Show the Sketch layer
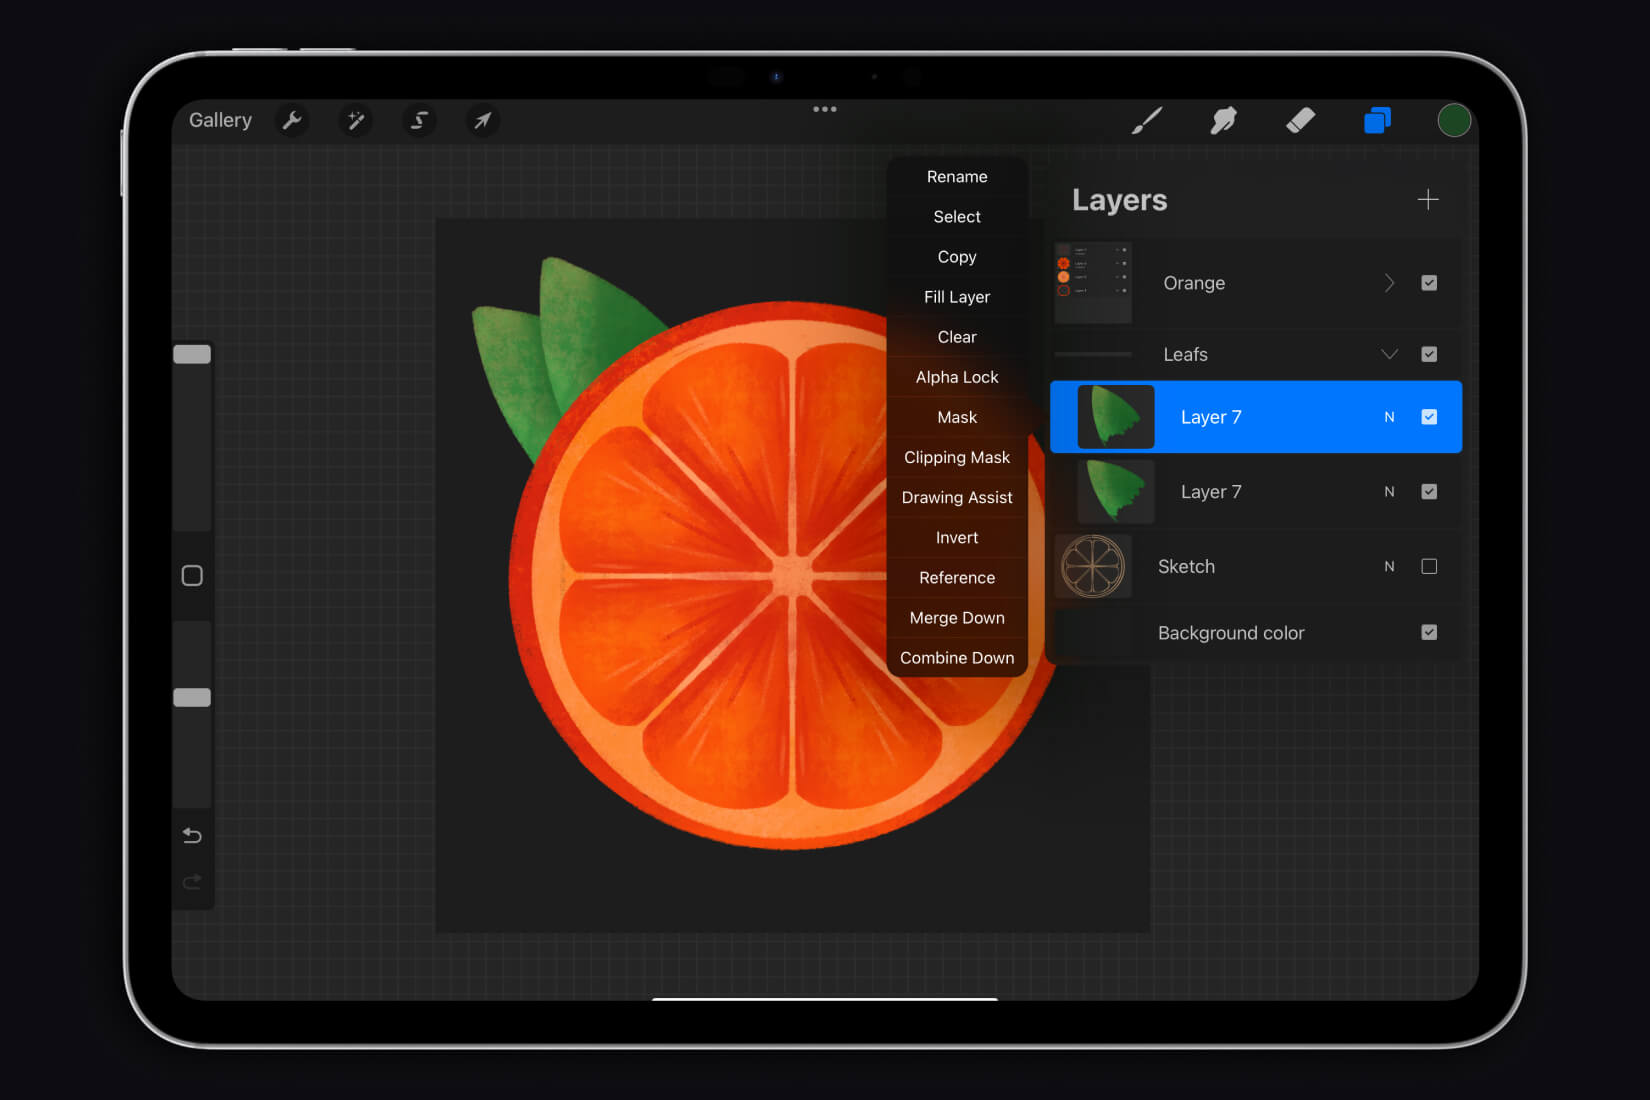Viewport: 1650px width, 1100px height. click(x=1429, y=566)
